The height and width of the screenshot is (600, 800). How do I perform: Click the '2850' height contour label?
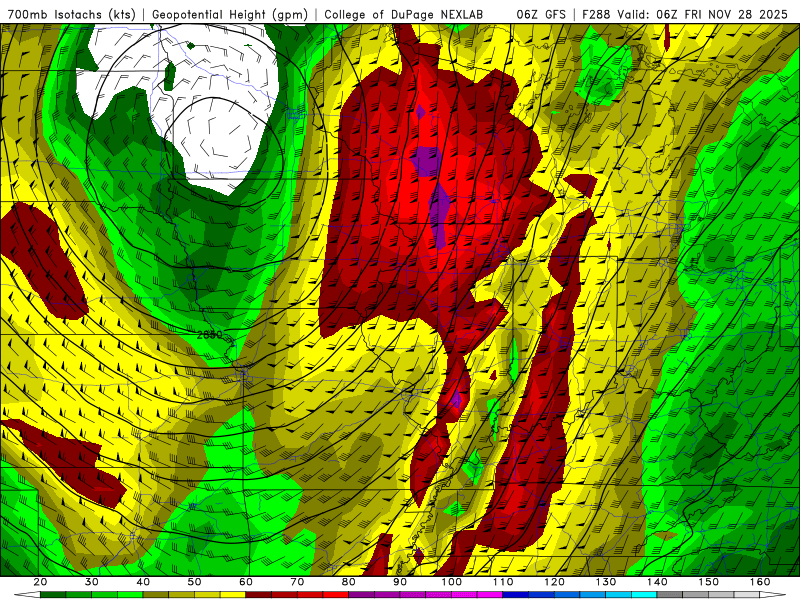point(210,335)
